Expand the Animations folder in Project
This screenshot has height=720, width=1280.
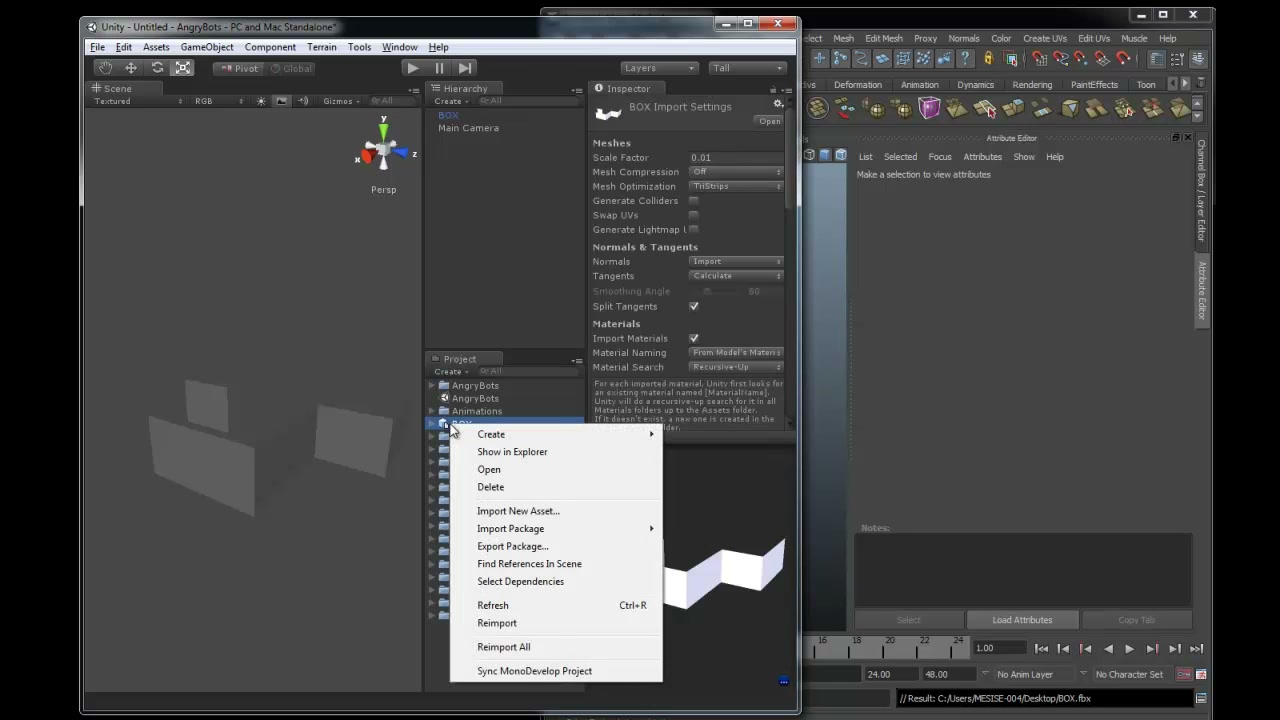point(432,411)
